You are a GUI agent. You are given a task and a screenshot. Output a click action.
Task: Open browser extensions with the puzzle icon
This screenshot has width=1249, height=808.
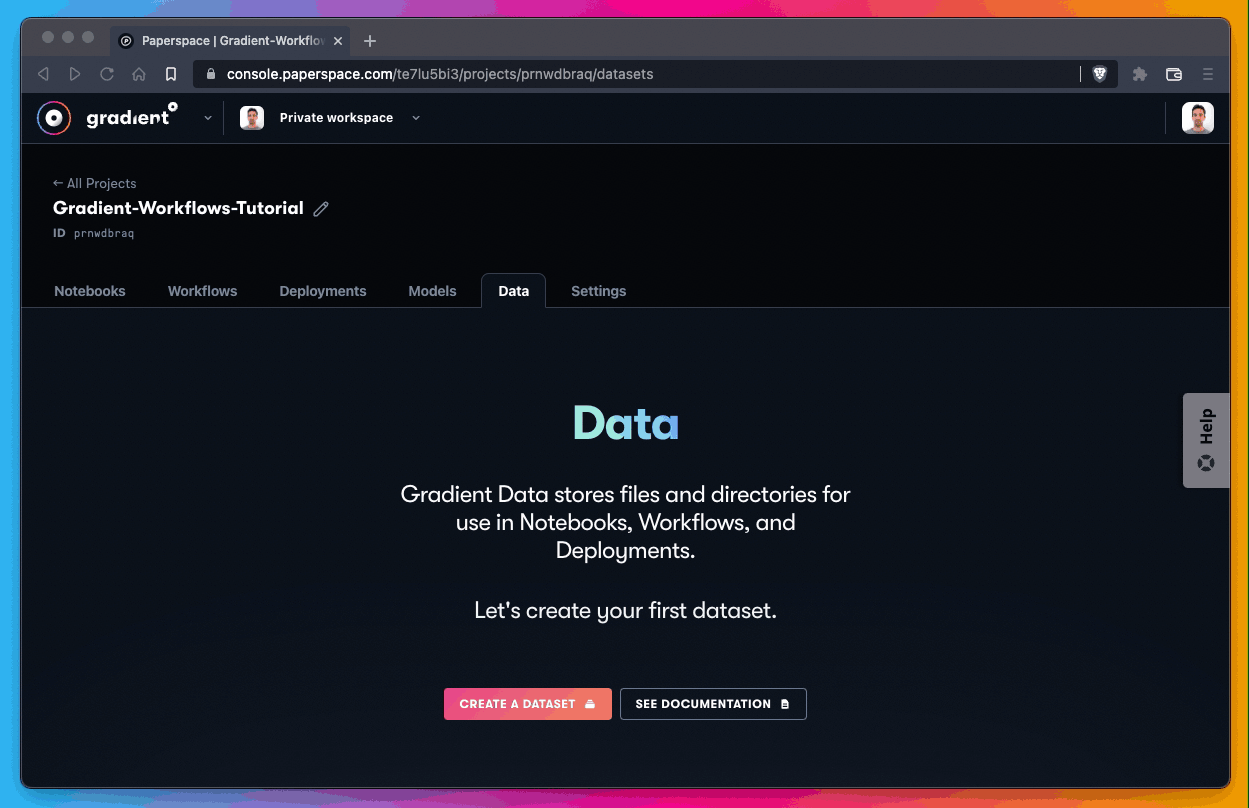point(1139,73)
